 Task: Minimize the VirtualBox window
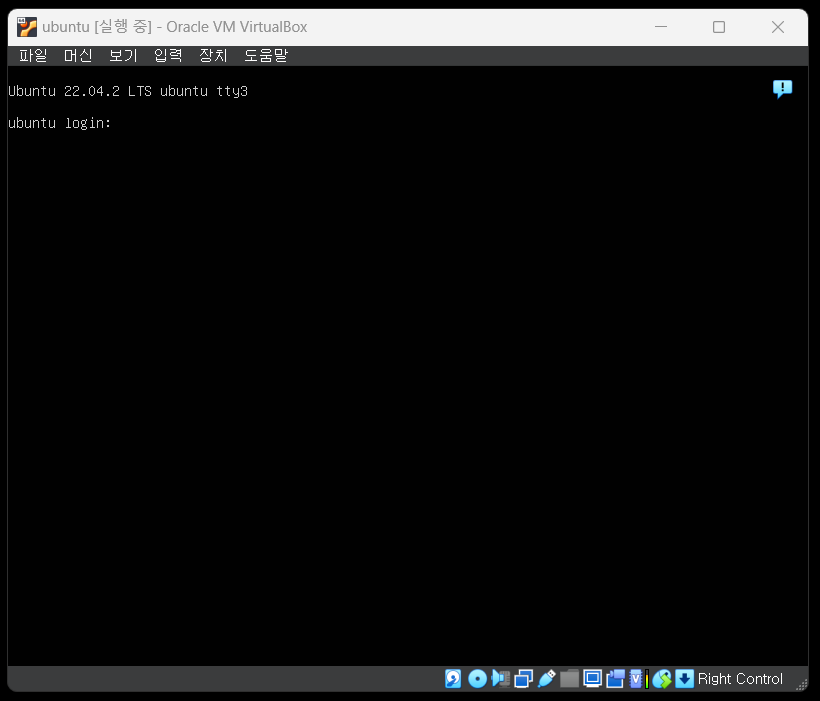click(x=661, y=27)
